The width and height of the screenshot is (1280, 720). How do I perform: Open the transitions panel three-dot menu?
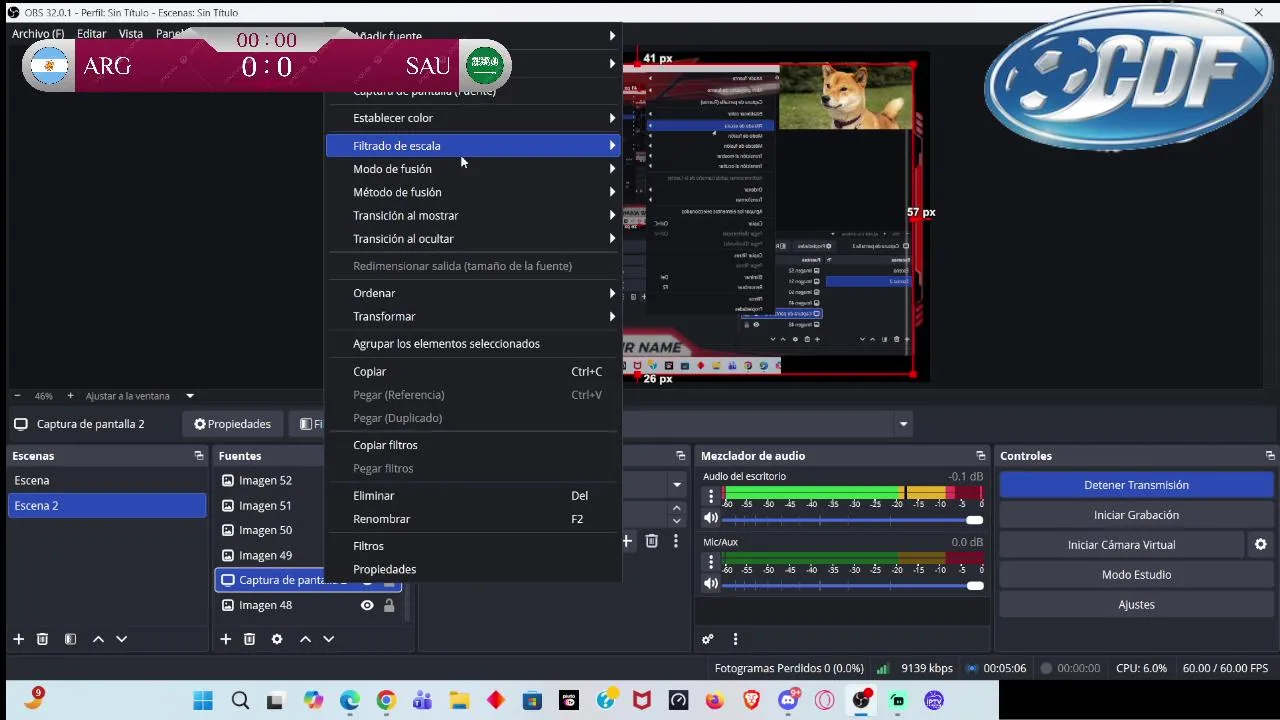pyautogui.click(x=676, y=541)
